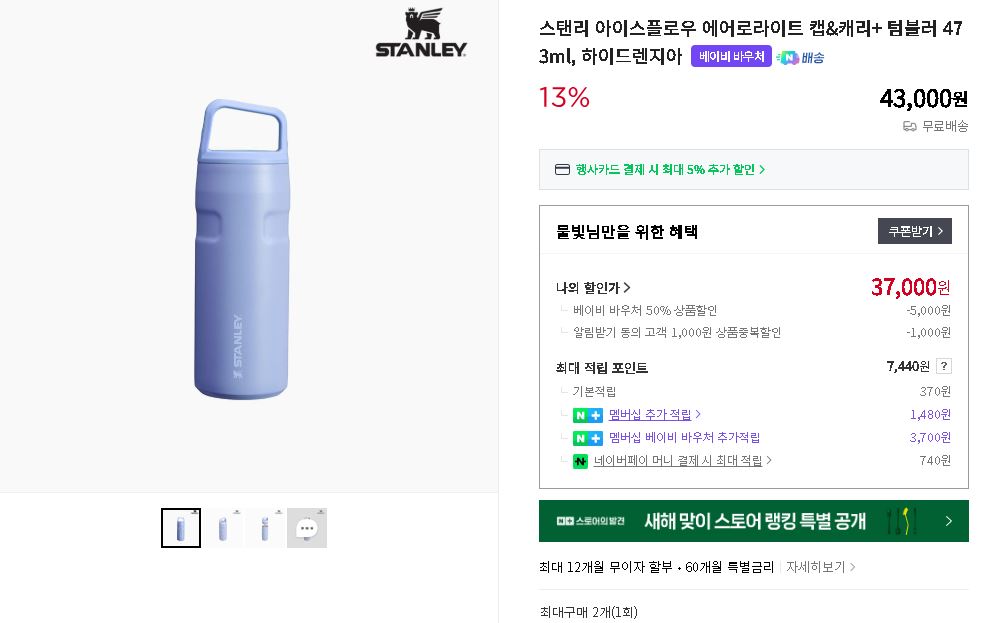
Task: Open the 새해 맞이 스토어 랭킹 banner
Action: tap(753, 521)
